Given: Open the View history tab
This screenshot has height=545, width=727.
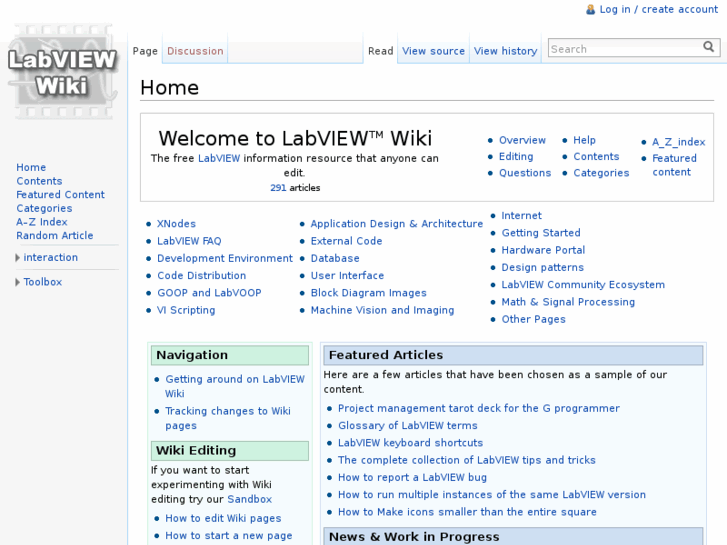Looking at the screenshot, I should 505,51.
